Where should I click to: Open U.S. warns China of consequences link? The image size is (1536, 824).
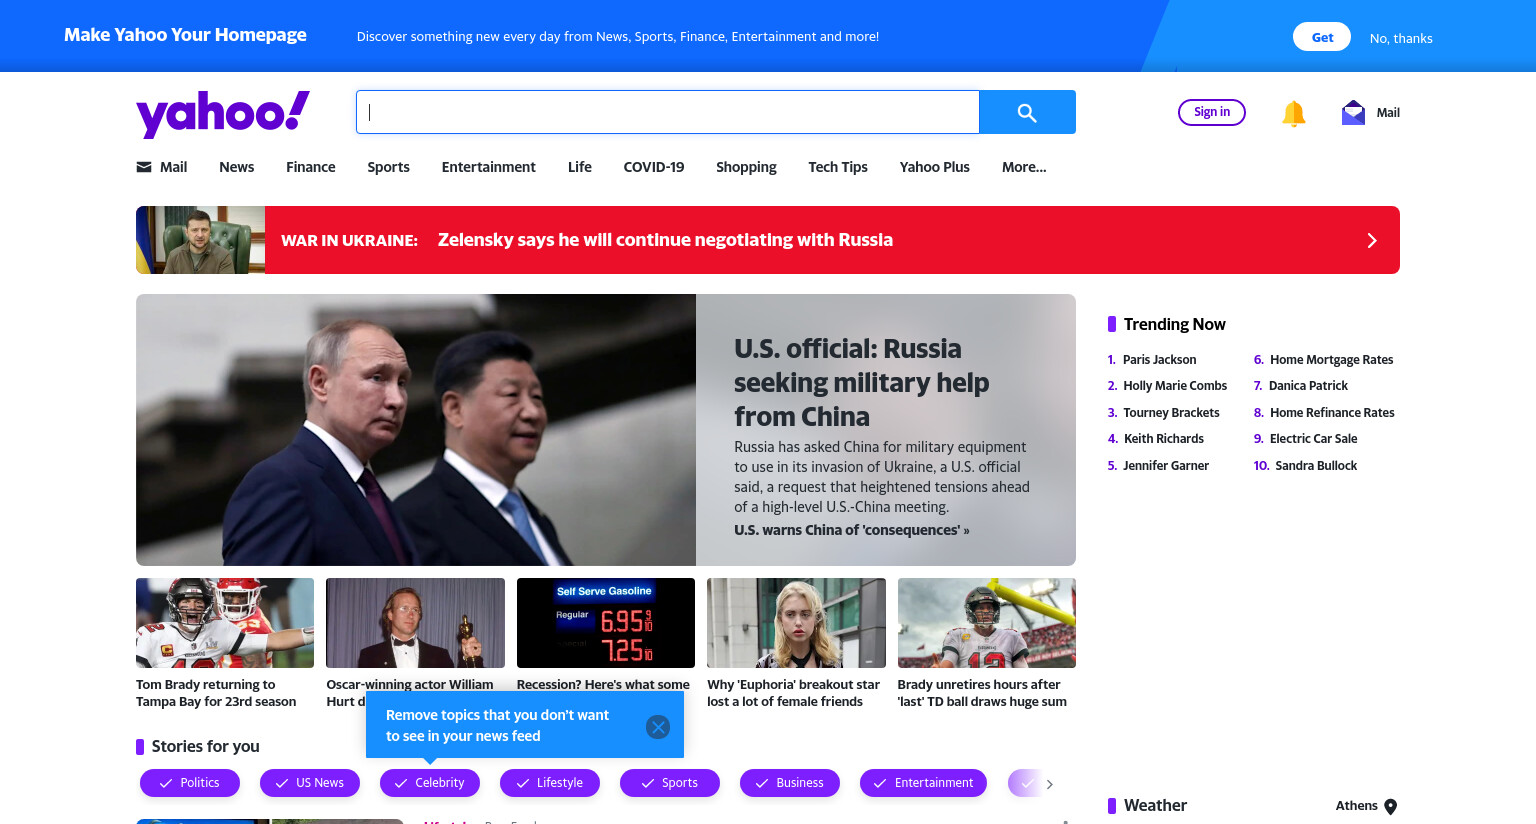[x=852, y=530]
